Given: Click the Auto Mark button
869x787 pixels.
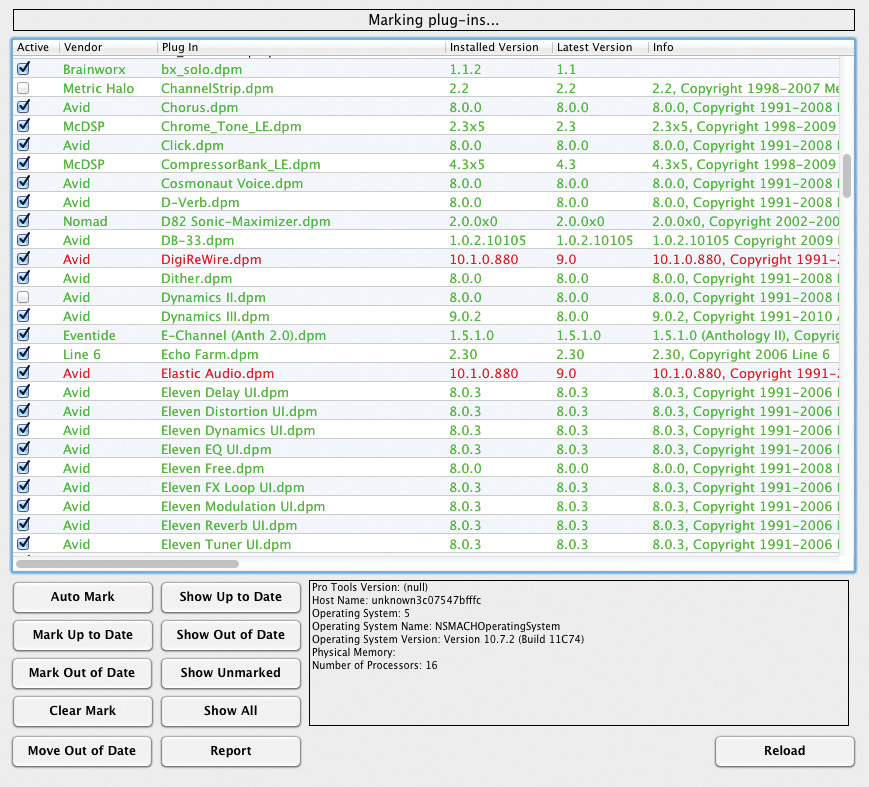Looking at the screenshot, I should coord(83,597).
